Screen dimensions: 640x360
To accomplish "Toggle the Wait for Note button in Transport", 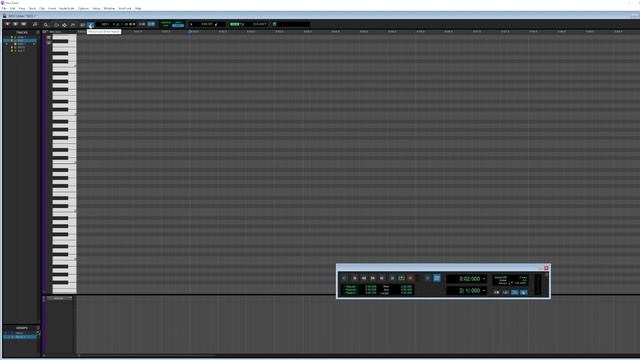I will point(496,292).
